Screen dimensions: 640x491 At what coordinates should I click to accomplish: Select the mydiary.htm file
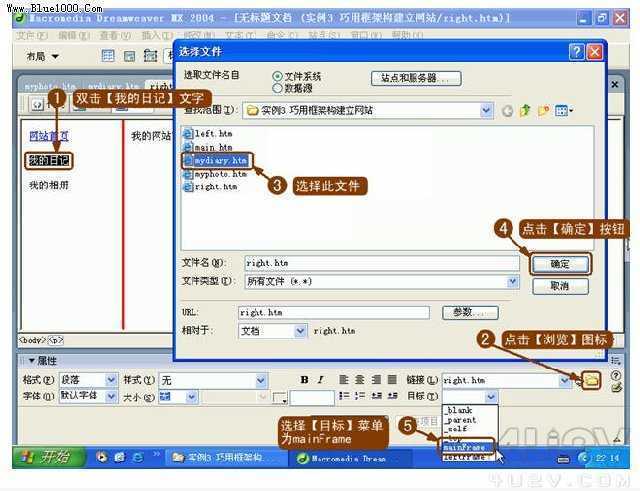216,160
